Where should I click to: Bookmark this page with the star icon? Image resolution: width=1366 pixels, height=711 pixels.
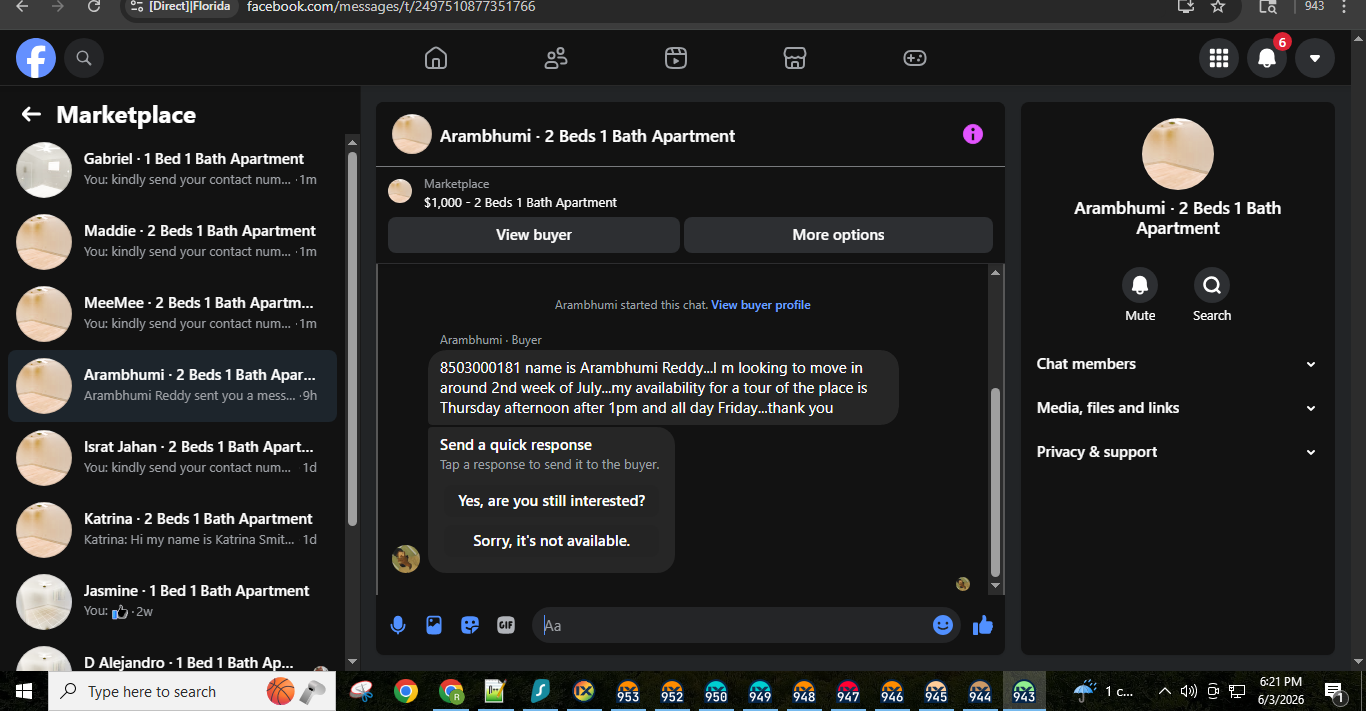pyautogui.click(x=1218, y=7)
